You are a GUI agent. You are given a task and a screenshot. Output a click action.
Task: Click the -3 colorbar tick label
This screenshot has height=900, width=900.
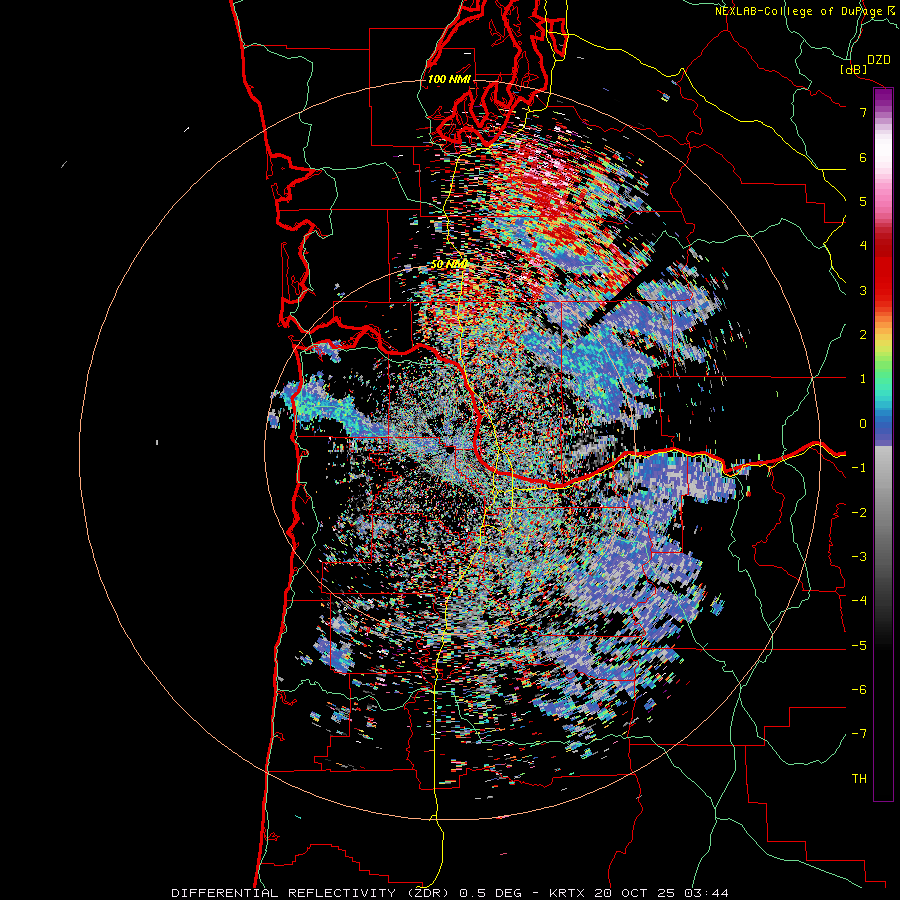tap(859, 557)
